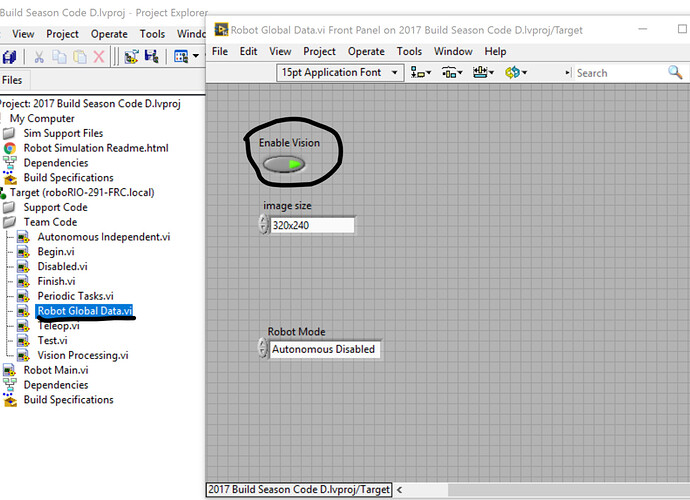The height and width of the screenshot is (500, 690).
Task: Click the 2017 Build Season Code D.lvproj/Target context label
Action: [x=299, y=489]
